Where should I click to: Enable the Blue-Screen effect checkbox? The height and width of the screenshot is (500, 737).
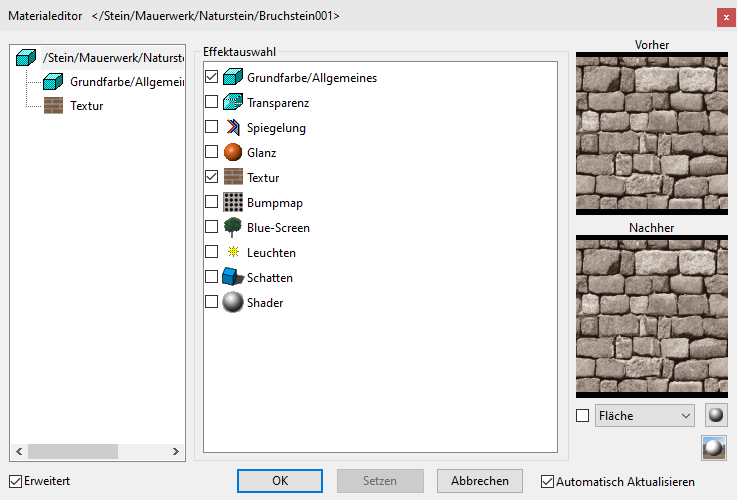click(212, 227)
